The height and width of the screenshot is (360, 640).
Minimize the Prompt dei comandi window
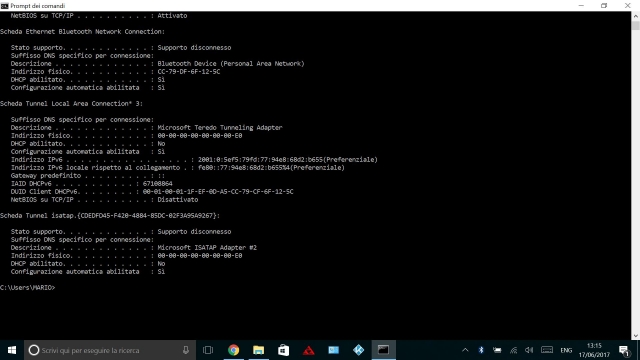pyautogui.click(x=581, y=6)
